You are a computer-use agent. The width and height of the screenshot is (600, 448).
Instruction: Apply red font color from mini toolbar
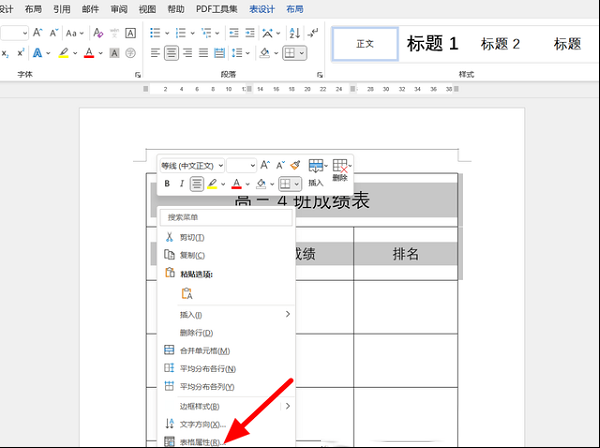click(x=236, y=184)
